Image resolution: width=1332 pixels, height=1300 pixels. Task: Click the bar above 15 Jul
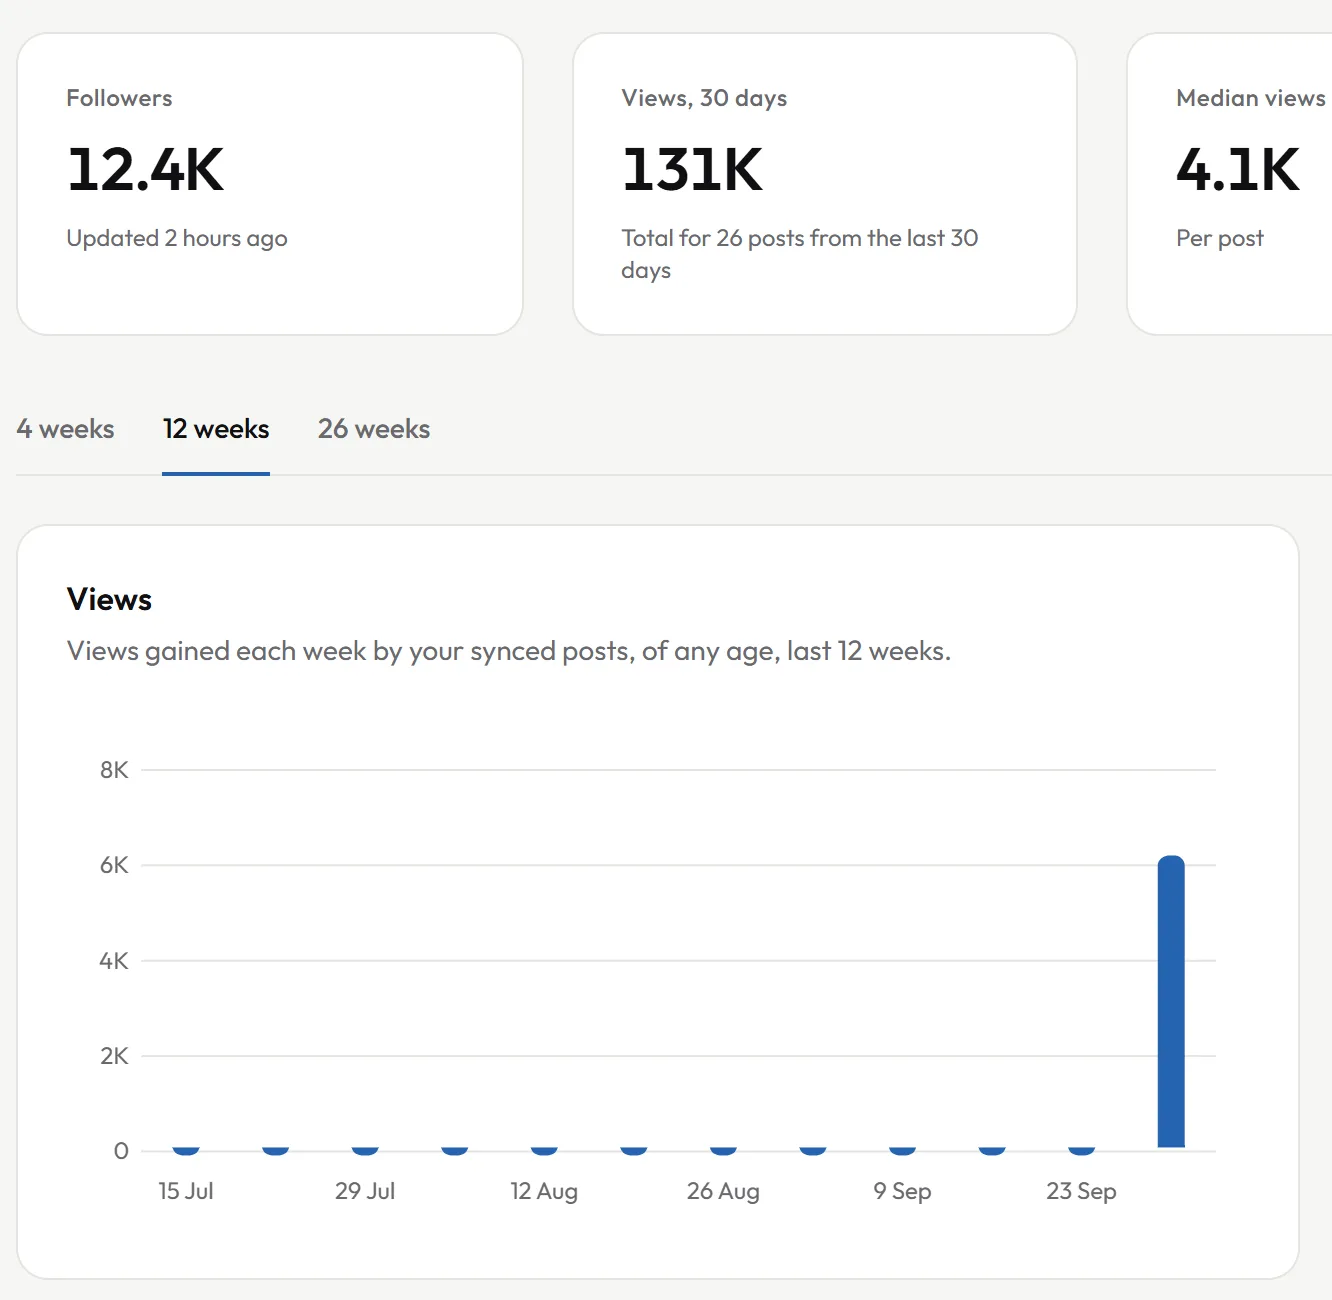186,1150
